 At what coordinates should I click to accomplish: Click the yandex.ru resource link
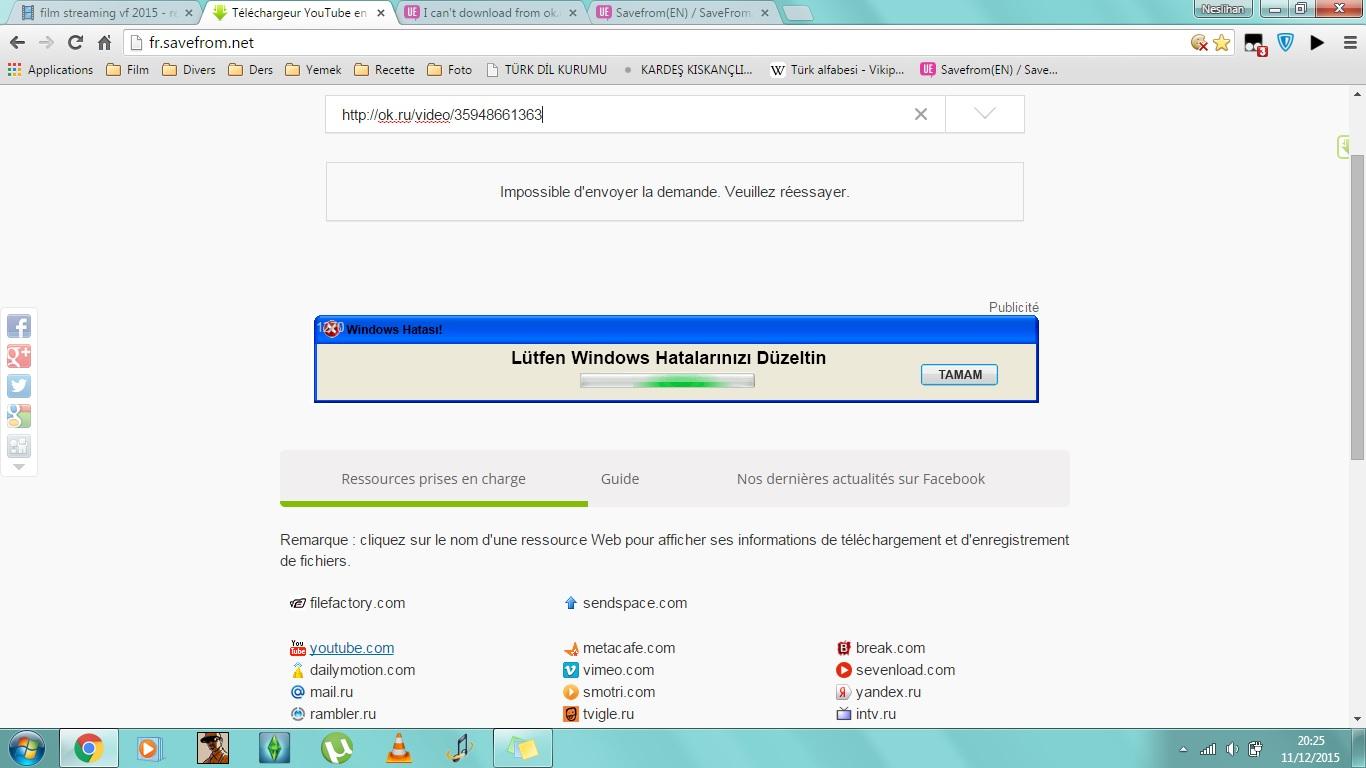click(x=888, y=692)
